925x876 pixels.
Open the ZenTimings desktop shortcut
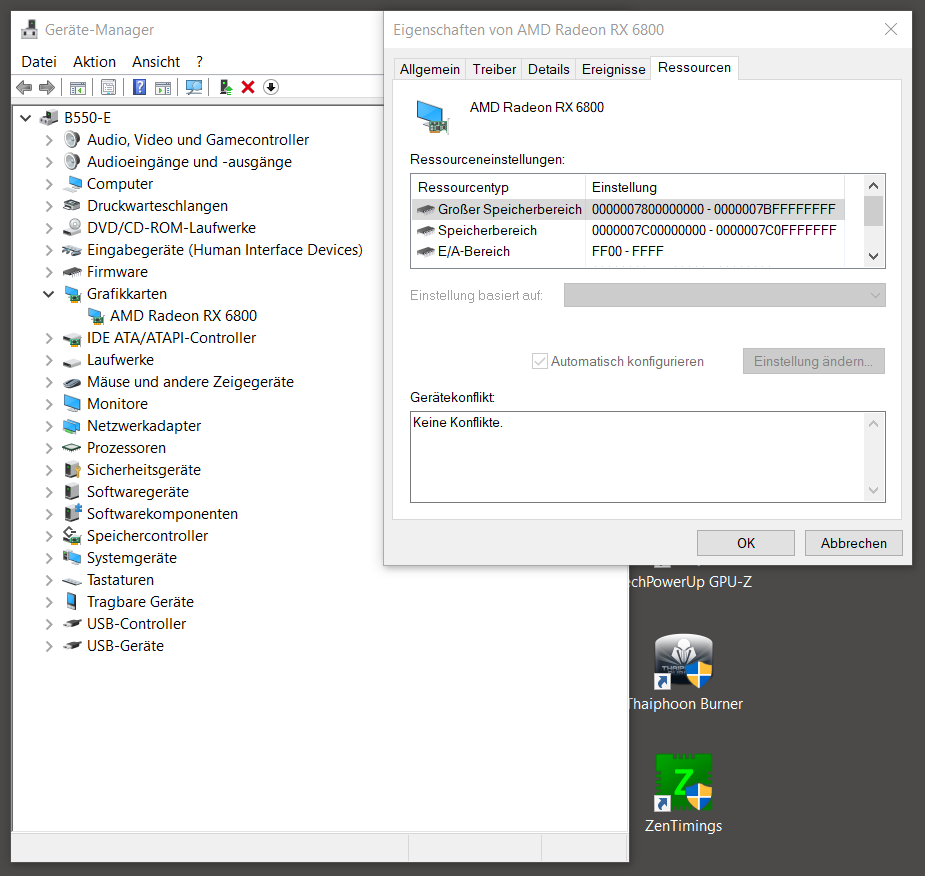pos(684,793)
